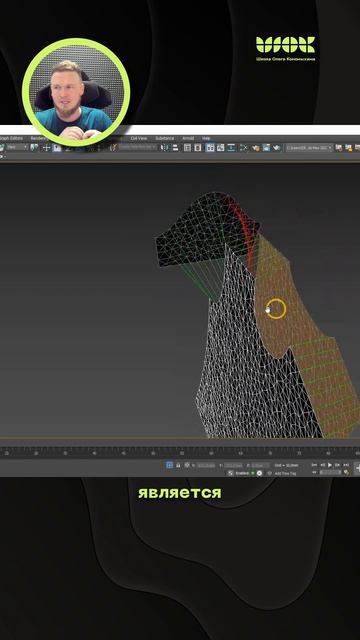This screenshot has width=360, height=640.
Task: Click the Go to Start playback button
Action: pyautogui.click(x=314, y=465)
